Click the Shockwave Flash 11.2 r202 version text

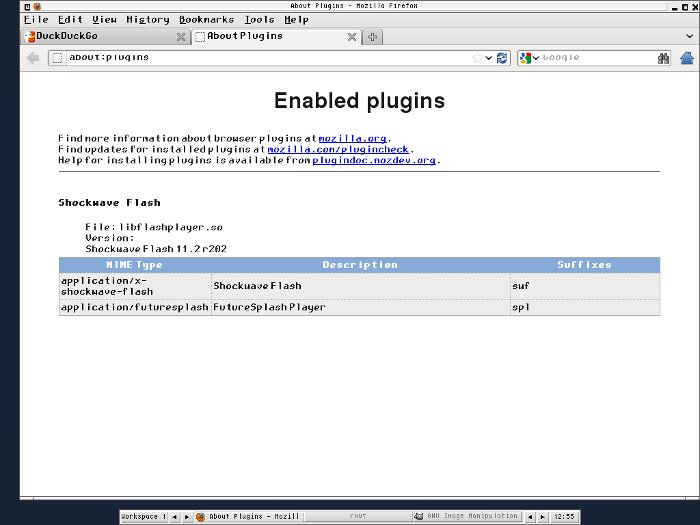coord(156,249)
